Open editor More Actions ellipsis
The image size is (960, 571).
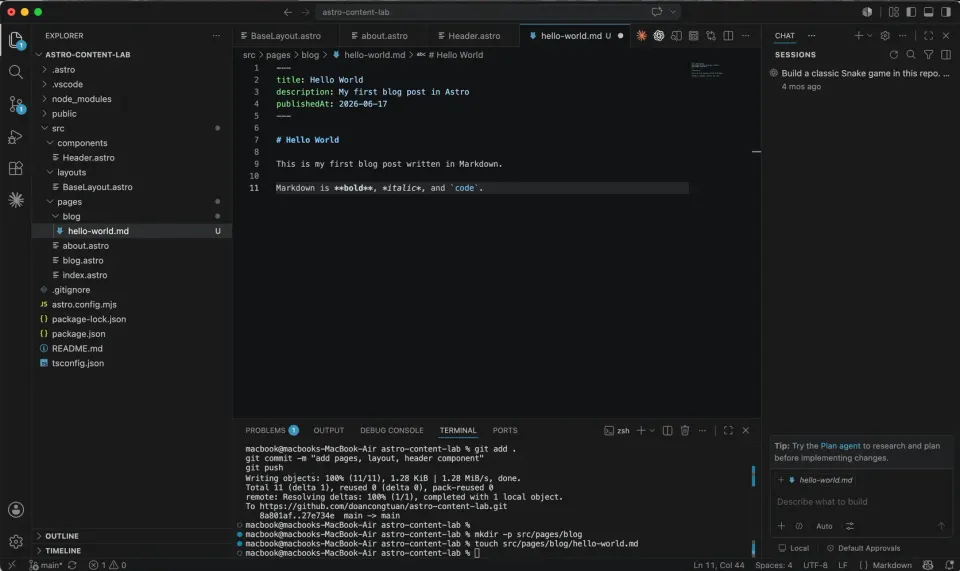[746, 35]
